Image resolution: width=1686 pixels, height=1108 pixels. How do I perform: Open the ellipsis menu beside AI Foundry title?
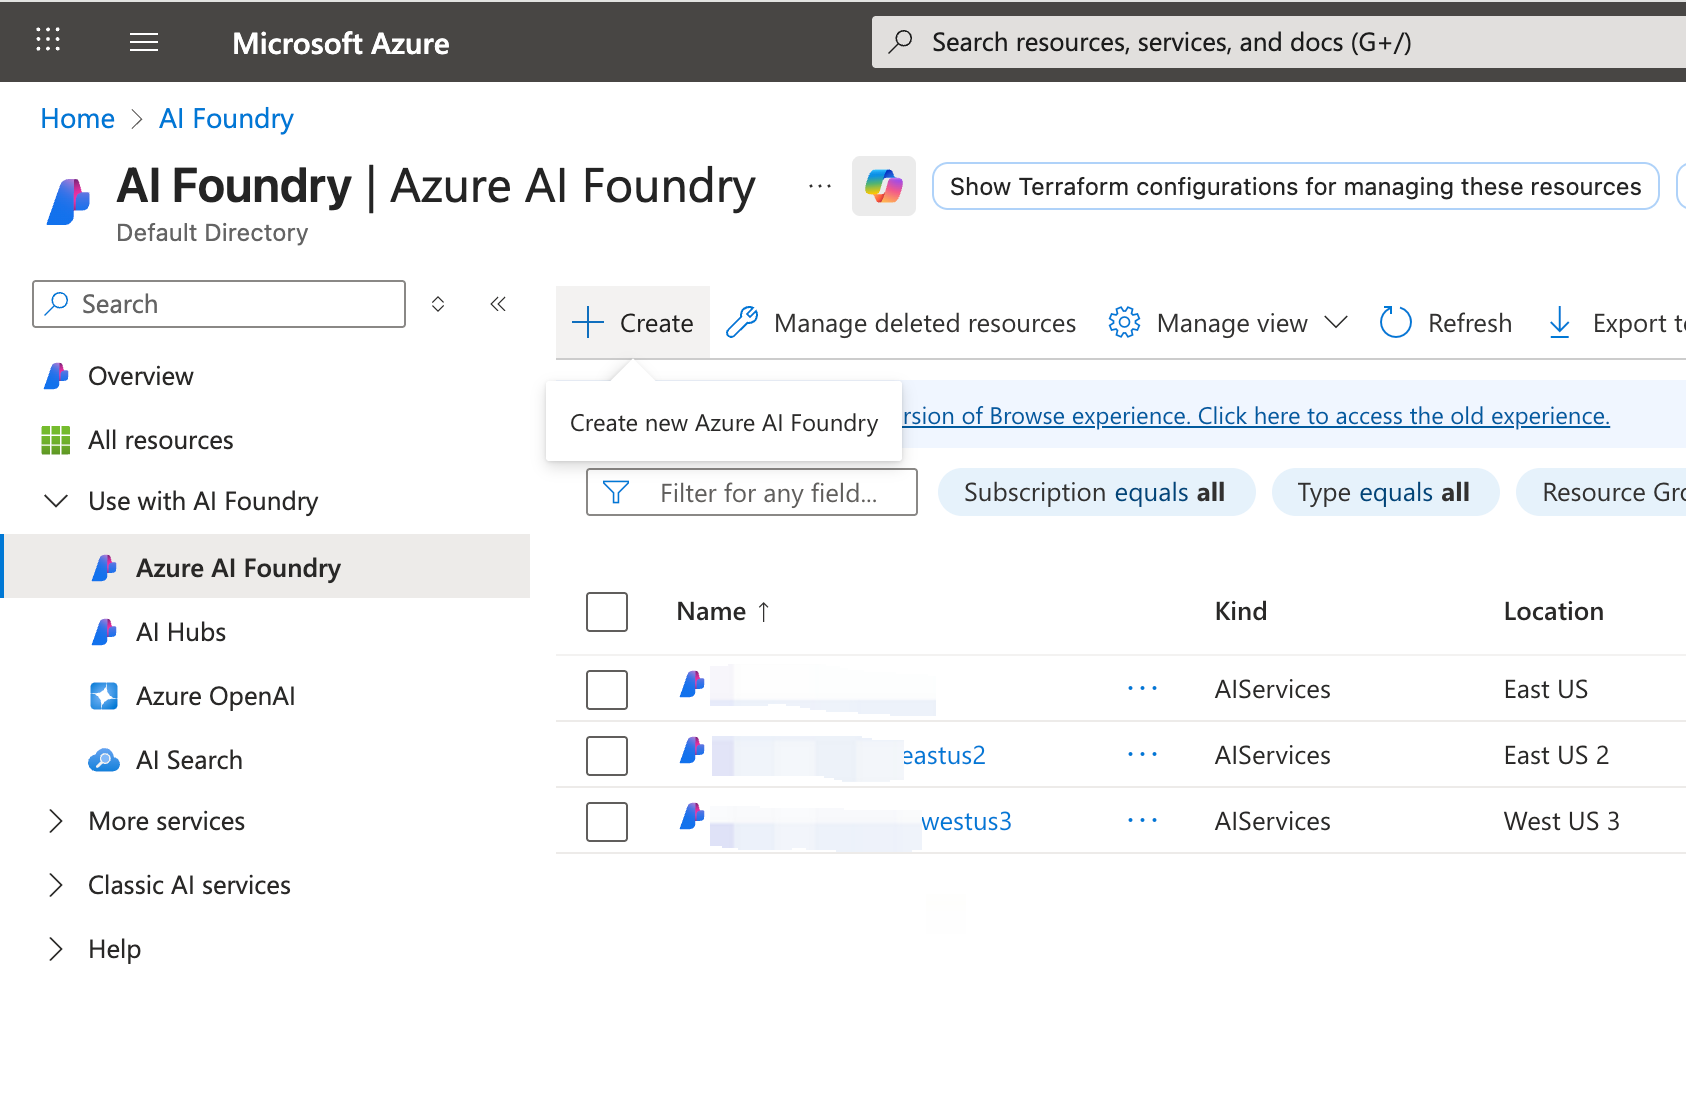pos(818,186)
